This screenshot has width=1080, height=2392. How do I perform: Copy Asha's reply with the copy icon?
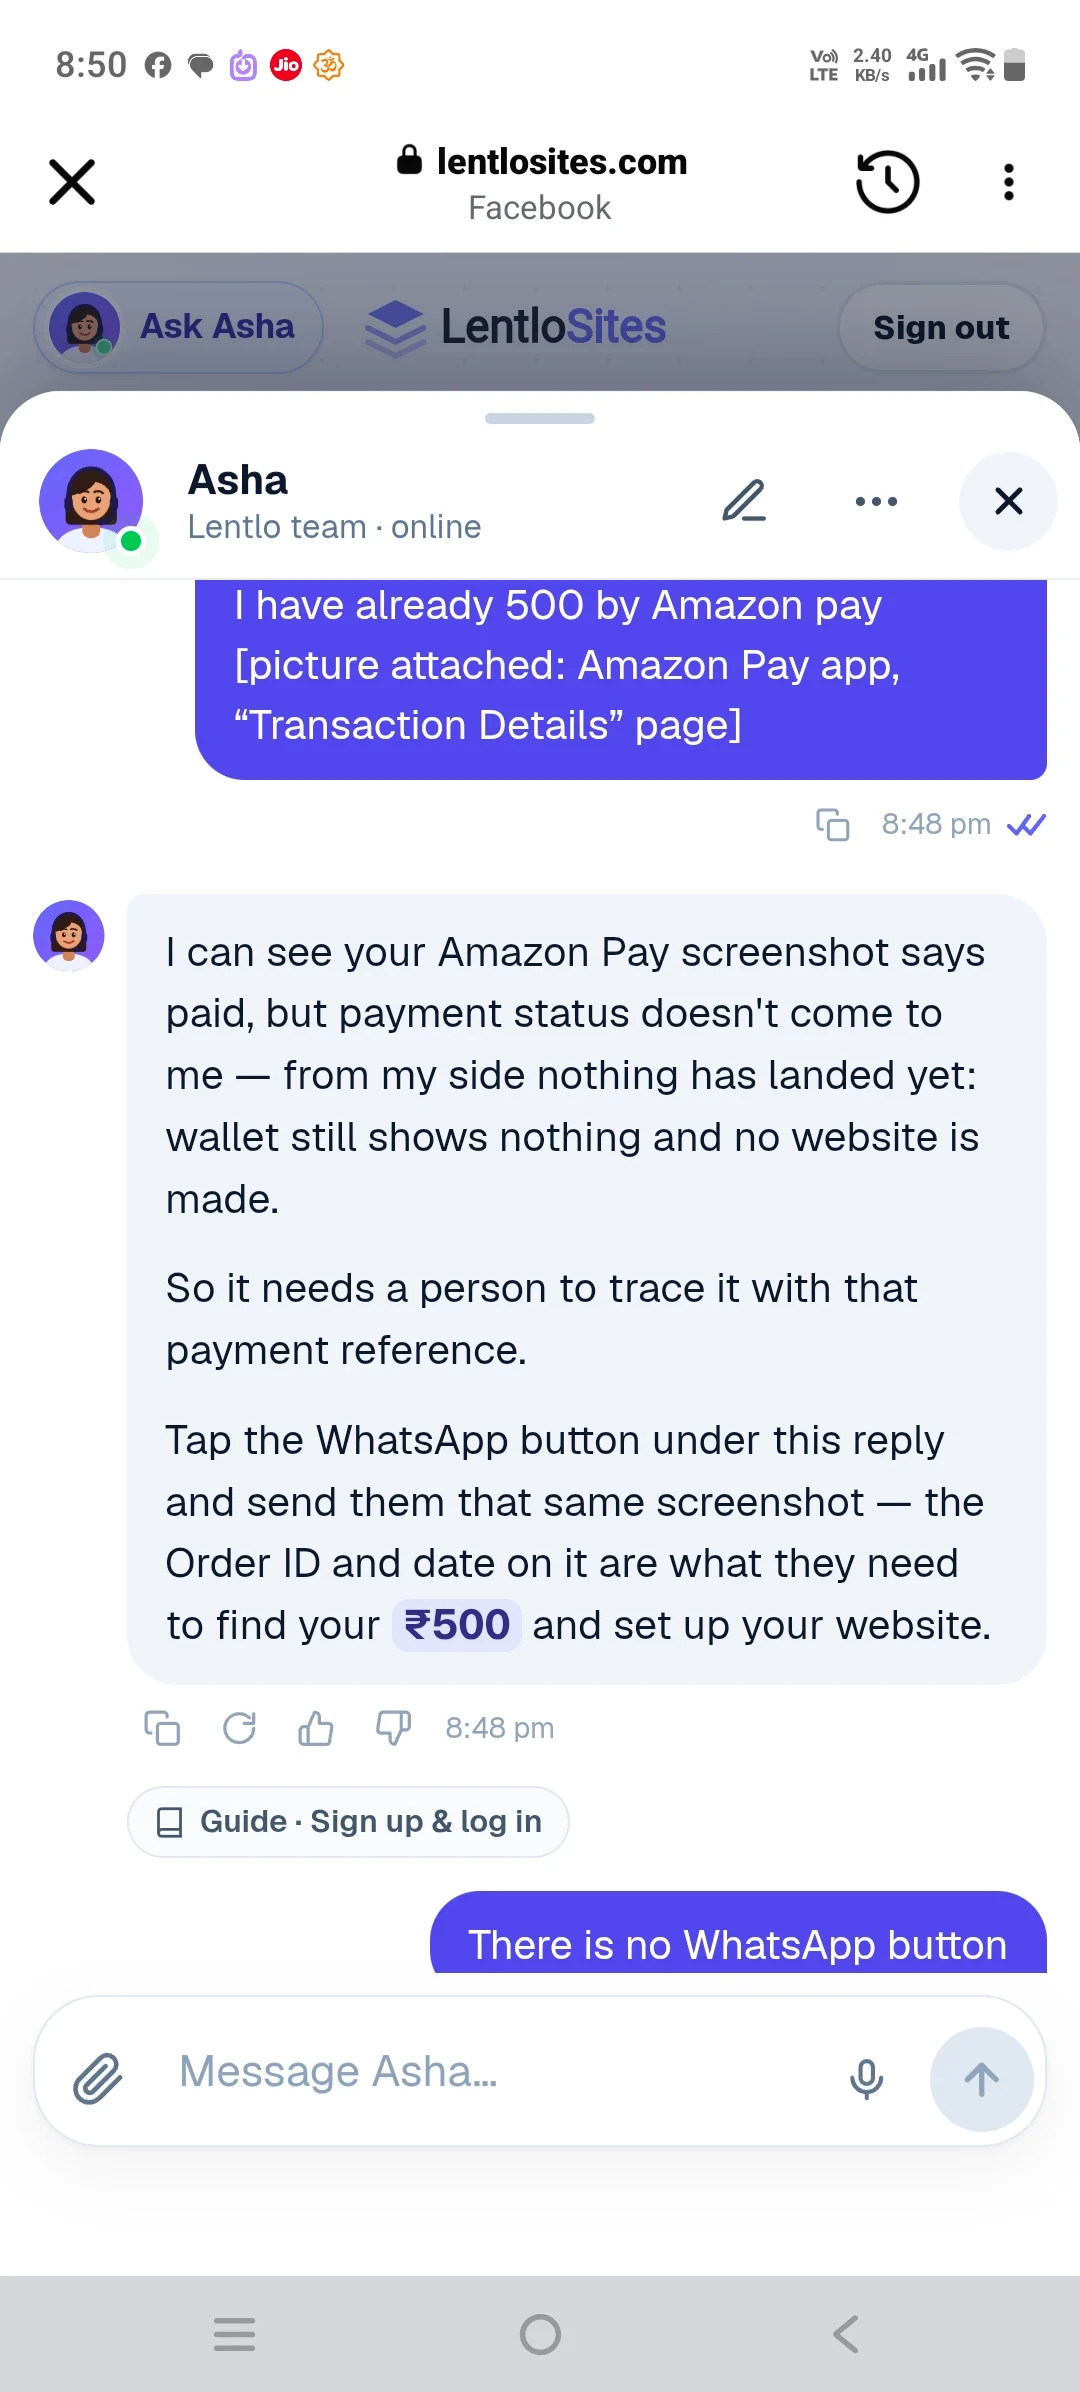(162, 1728)
